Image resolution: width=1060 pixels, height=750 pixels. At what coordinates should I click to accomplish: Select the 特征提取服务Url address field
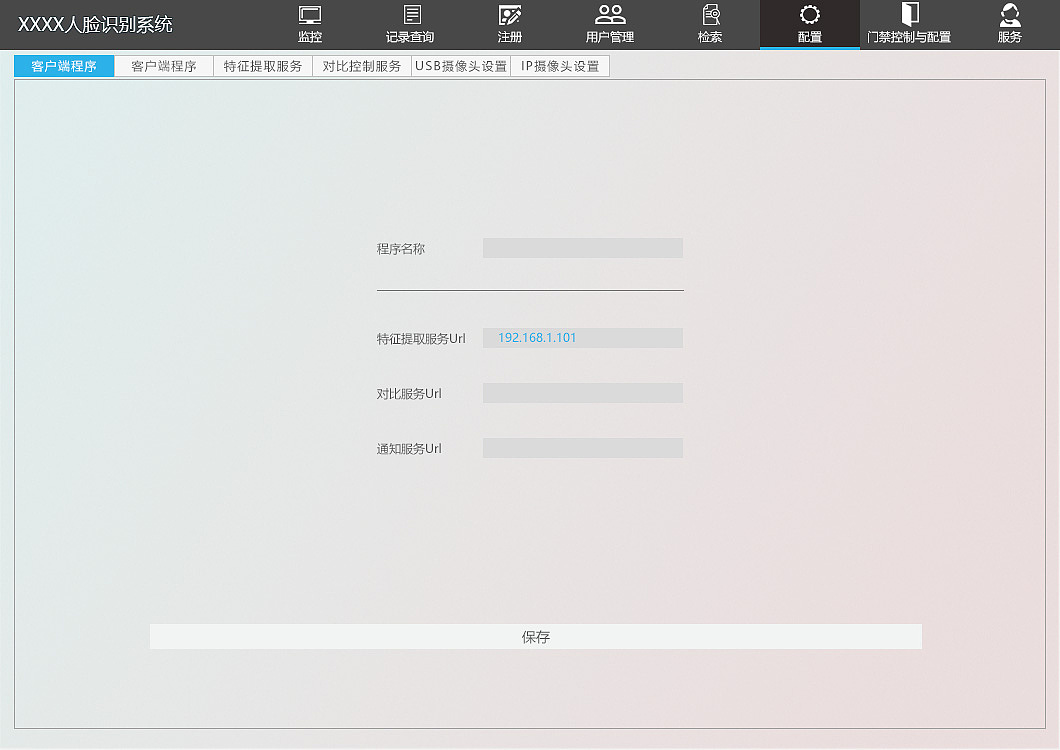[583, 338]
